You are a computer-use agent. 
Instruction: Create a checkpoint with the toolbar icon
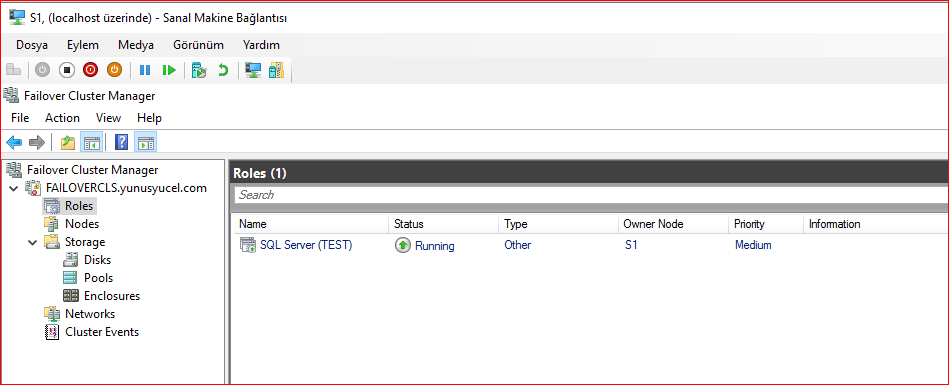[x=199, y=70]
